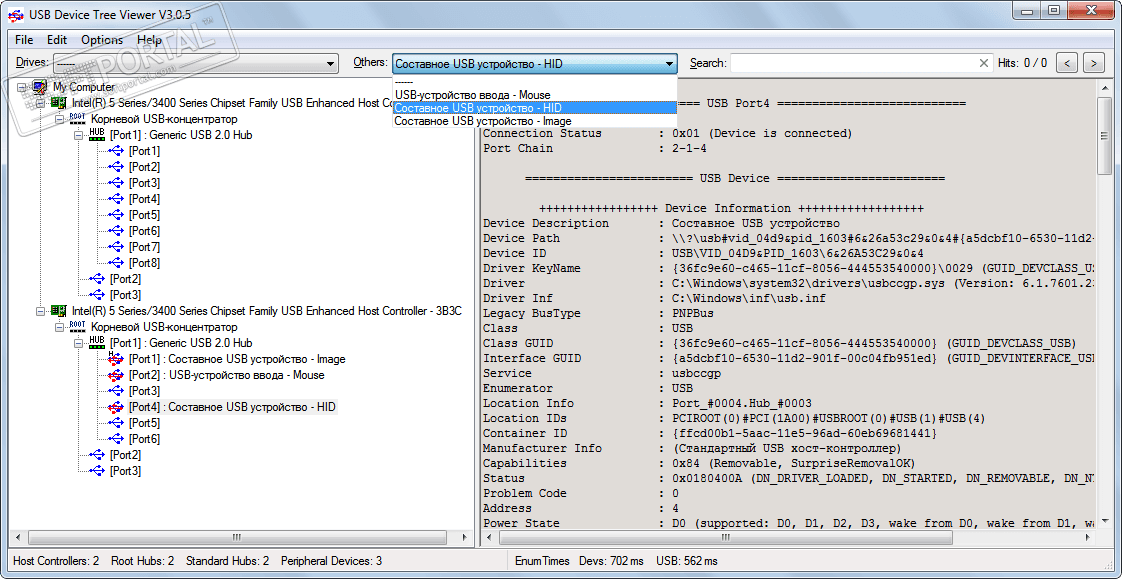Image resolution: width=1122 pixels, height=579 pixels.
Task: Pick 'Составное USB устройство - Image' in Others list
Action: (x=535, y=121)
